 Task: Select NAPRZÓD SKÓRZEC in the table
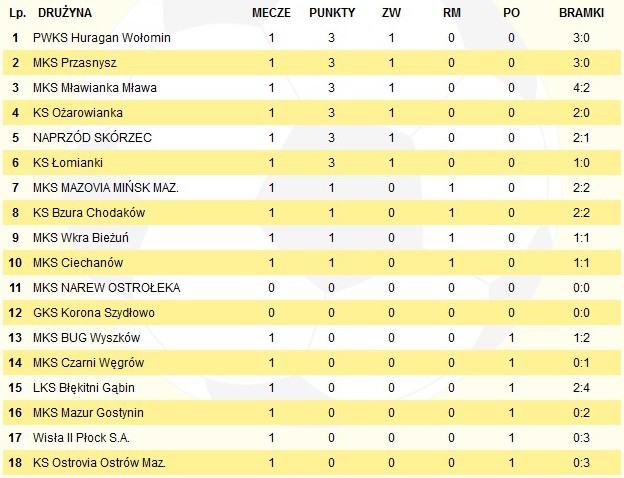[x=92, y=138]
